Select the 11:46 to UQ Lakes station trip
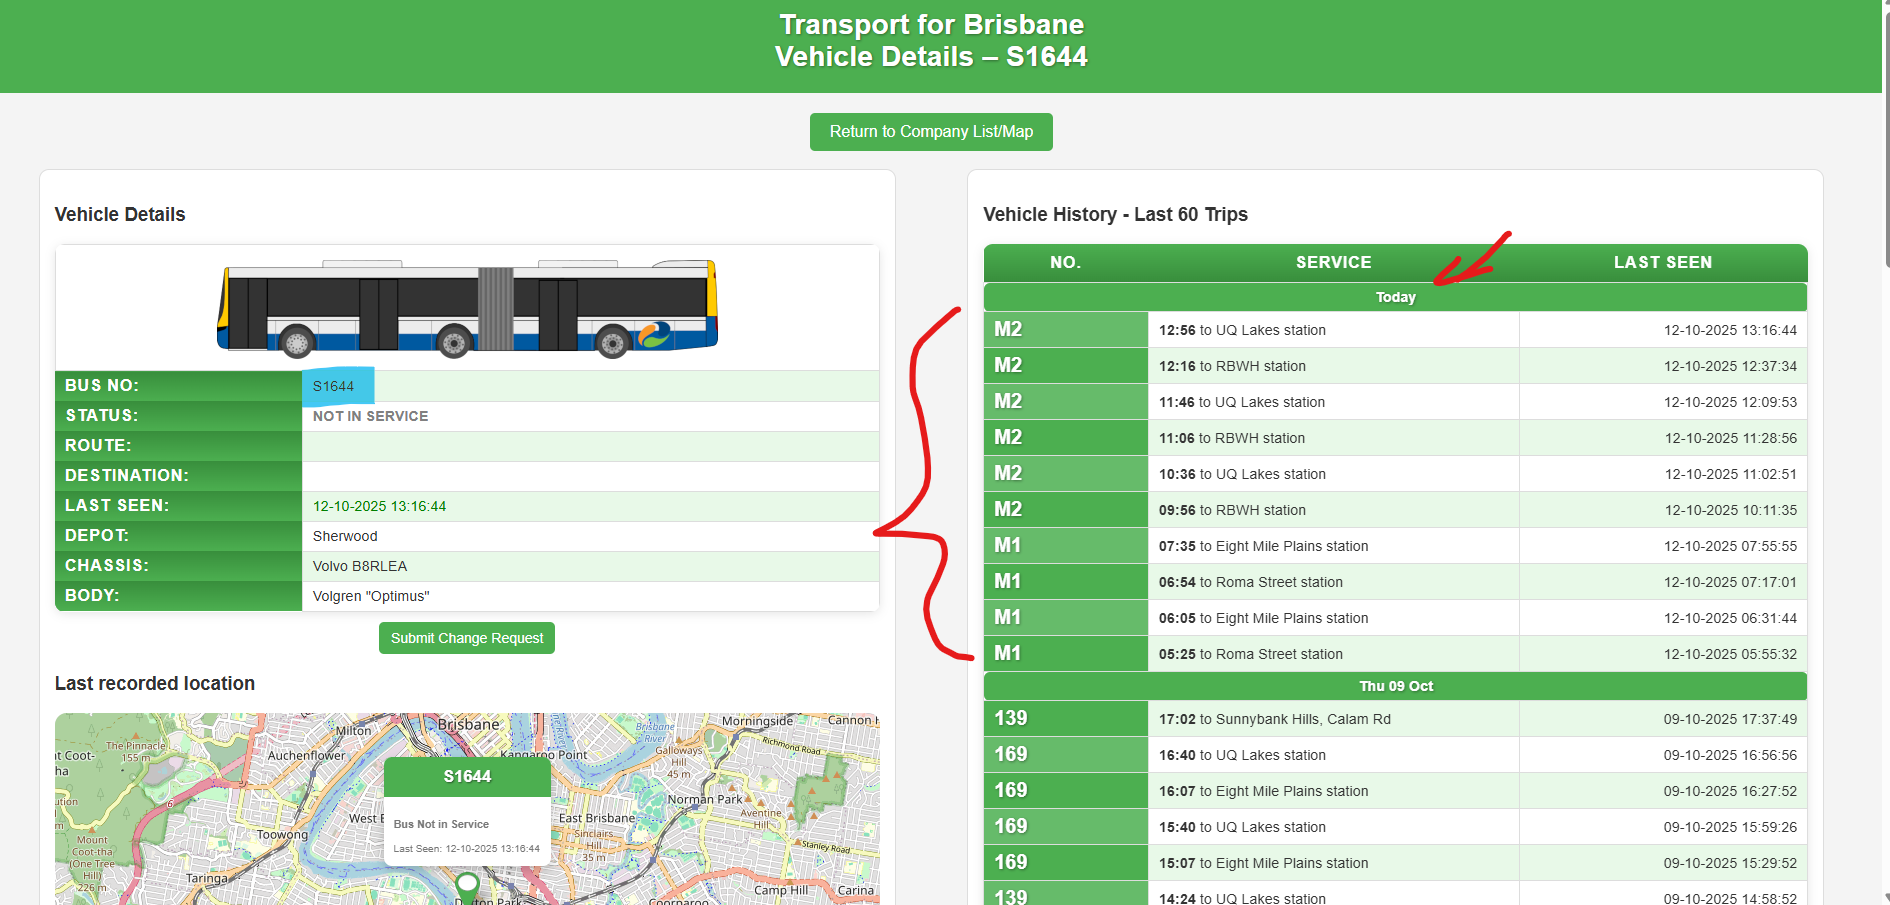The height and width of the screenshot is (905, 1890). pyautogui.click(x=1241, y=402)
